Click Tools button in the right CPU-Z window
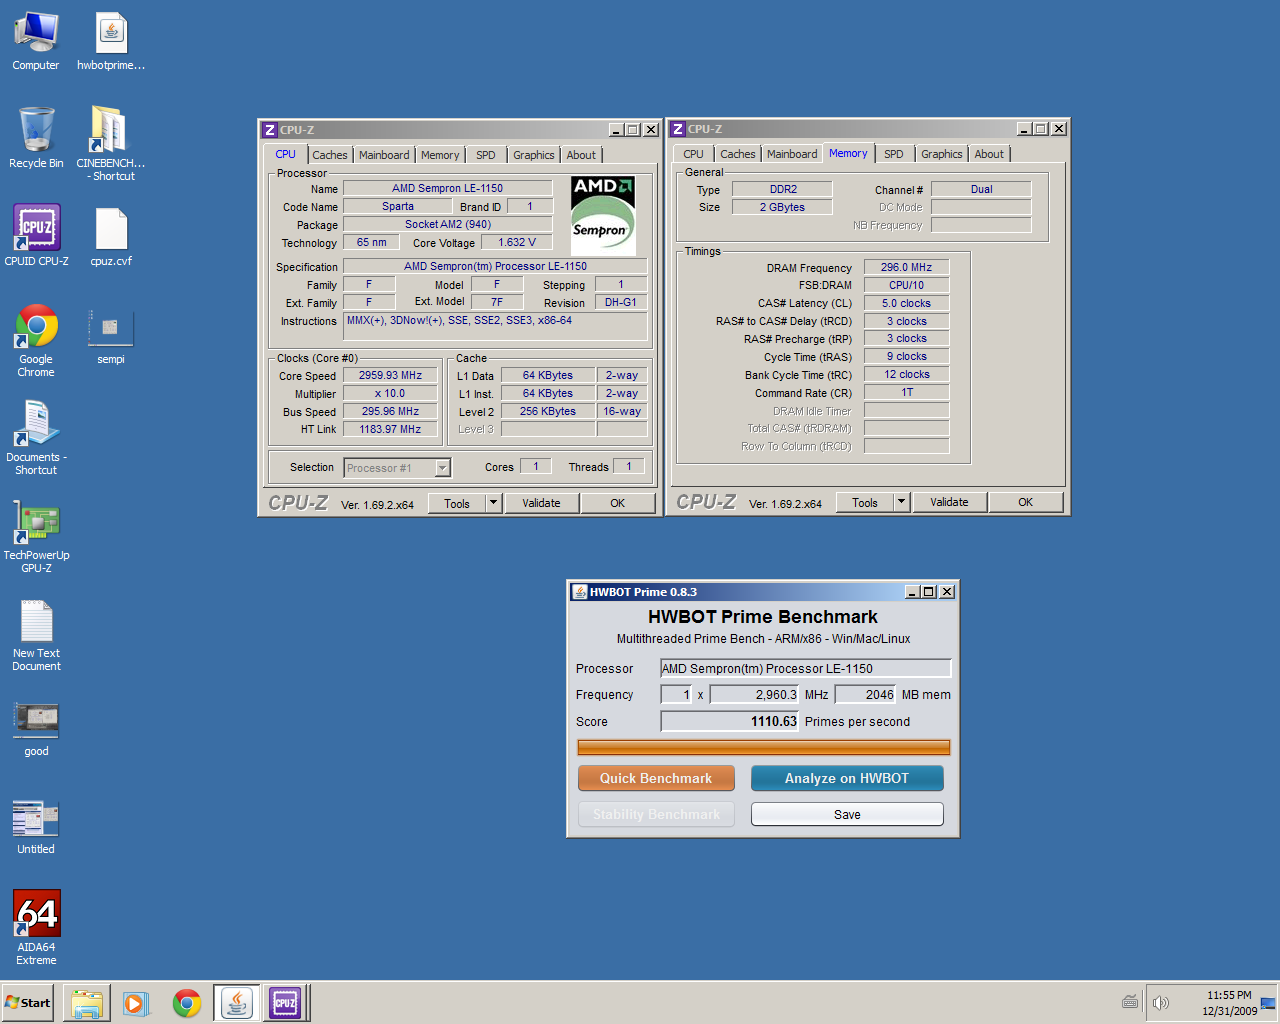 865,502
